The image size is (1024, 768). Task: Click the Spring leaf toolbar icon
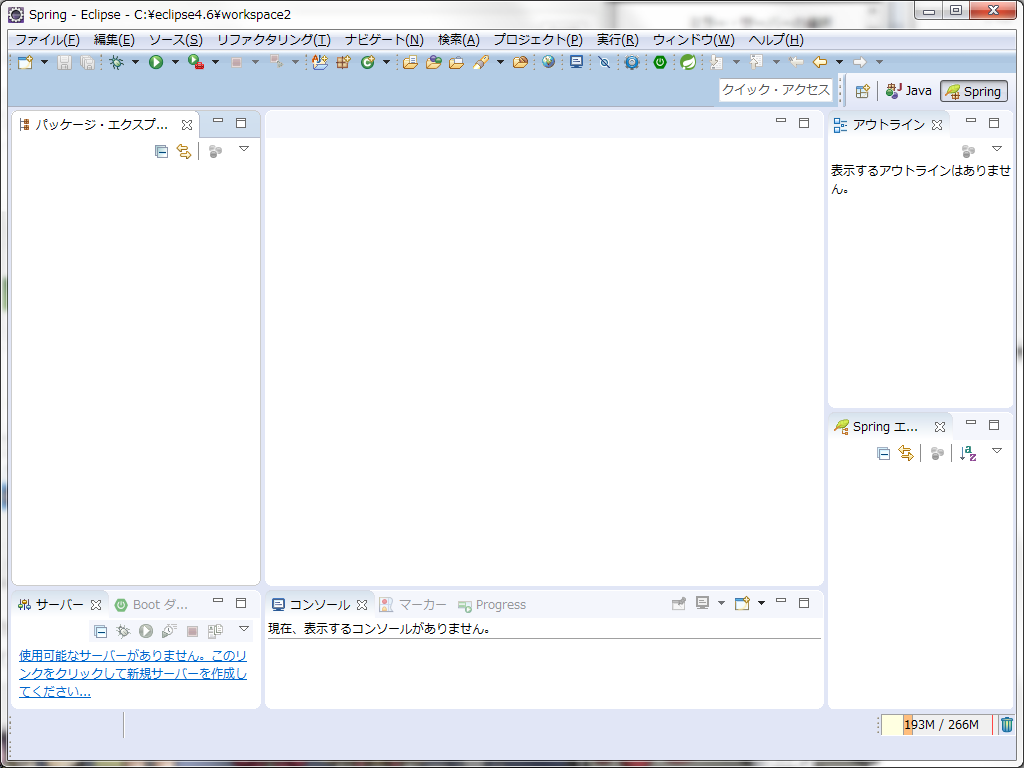pos(688,61)
